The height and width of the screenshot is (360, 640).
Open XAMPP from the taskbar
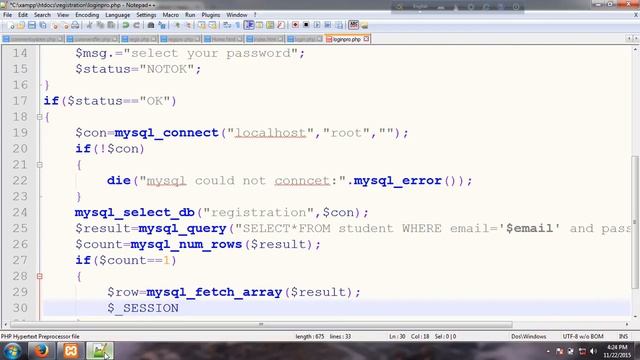pyautogui.click(x=71, y=351)
